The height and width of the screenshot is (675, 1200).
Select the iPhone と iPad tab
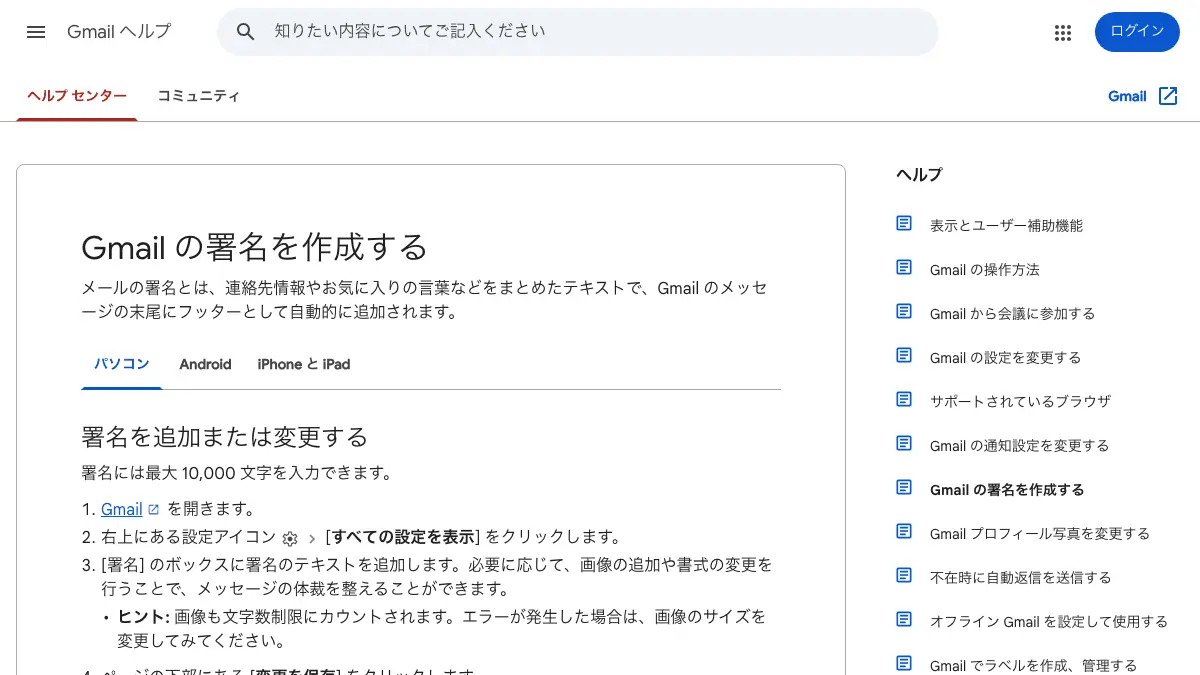tap(304, 364)
